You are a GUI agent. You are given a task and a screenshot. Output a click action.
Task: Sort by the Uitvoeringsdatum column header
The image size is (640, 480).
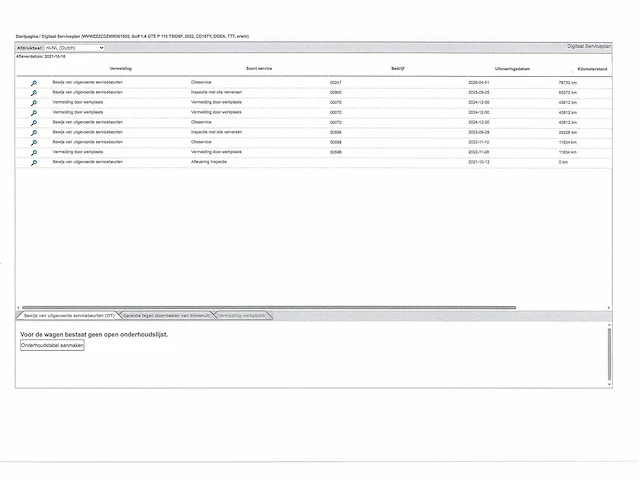tap(512, 69)
